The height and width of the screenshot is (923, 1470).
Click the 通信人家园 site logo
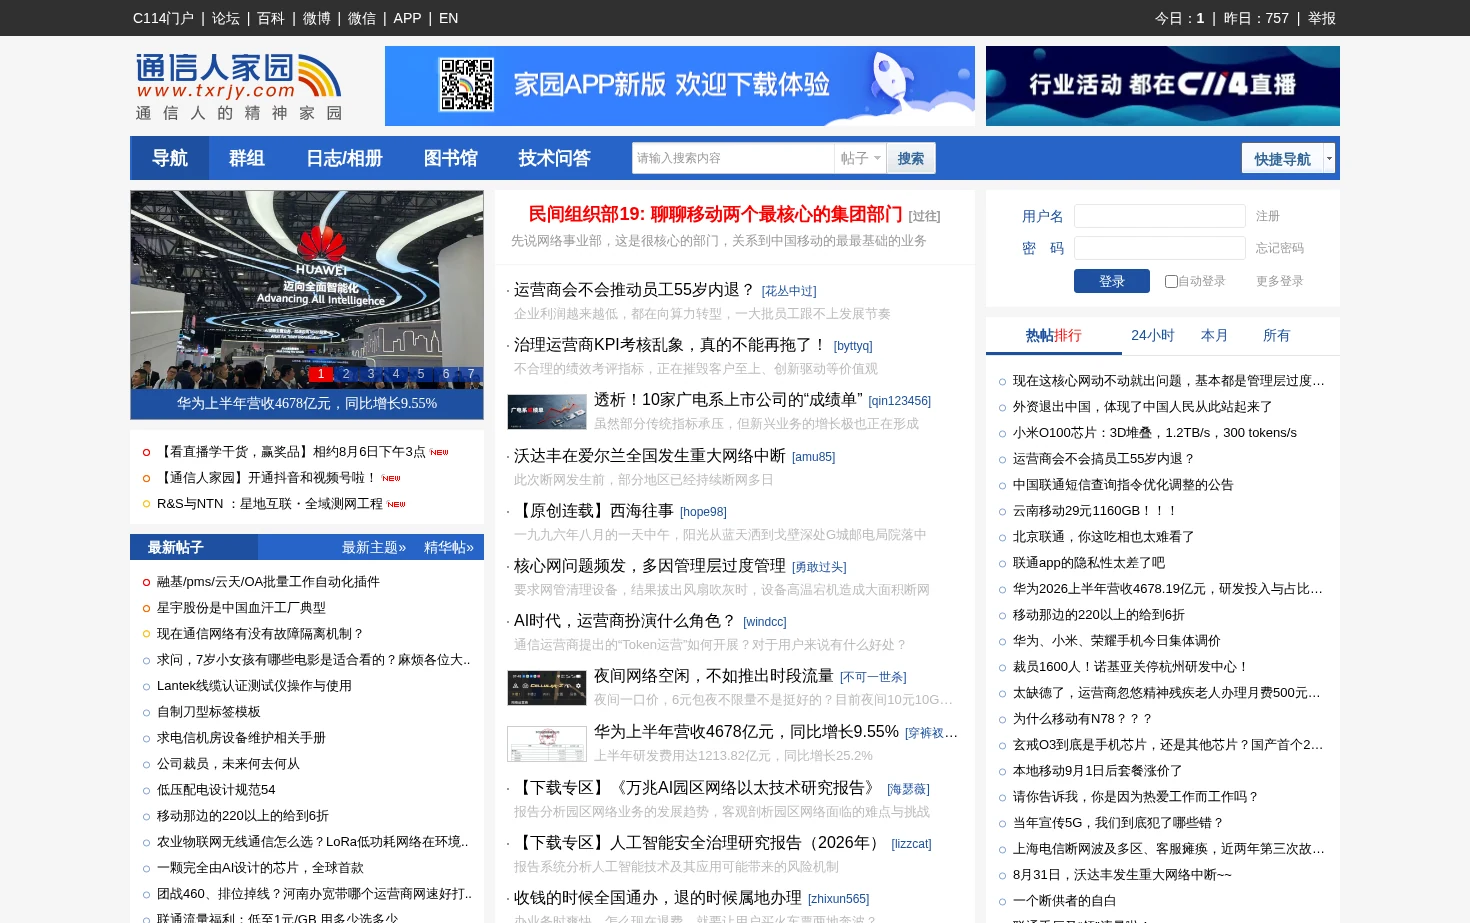pyautogui.click(x=239, y=87)
